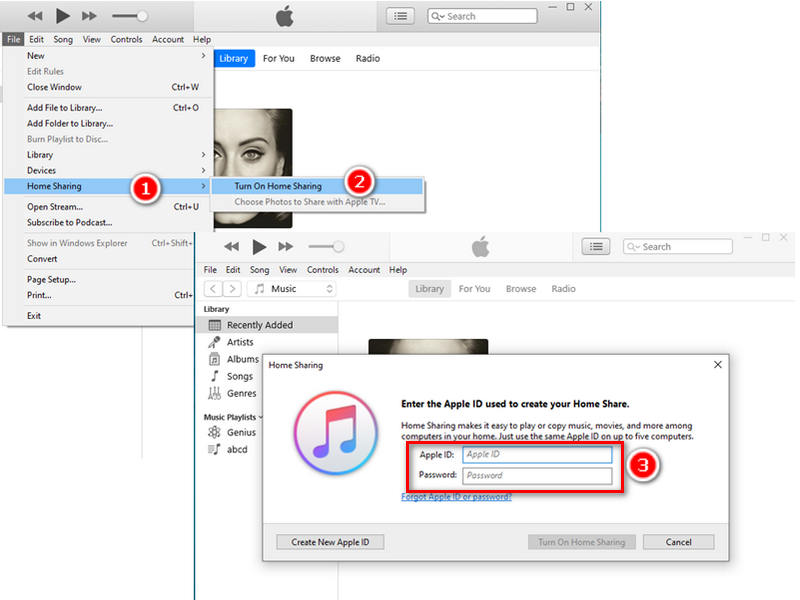
Task: Open the Controls menu in top window
Action: click(x=127, y=39)
